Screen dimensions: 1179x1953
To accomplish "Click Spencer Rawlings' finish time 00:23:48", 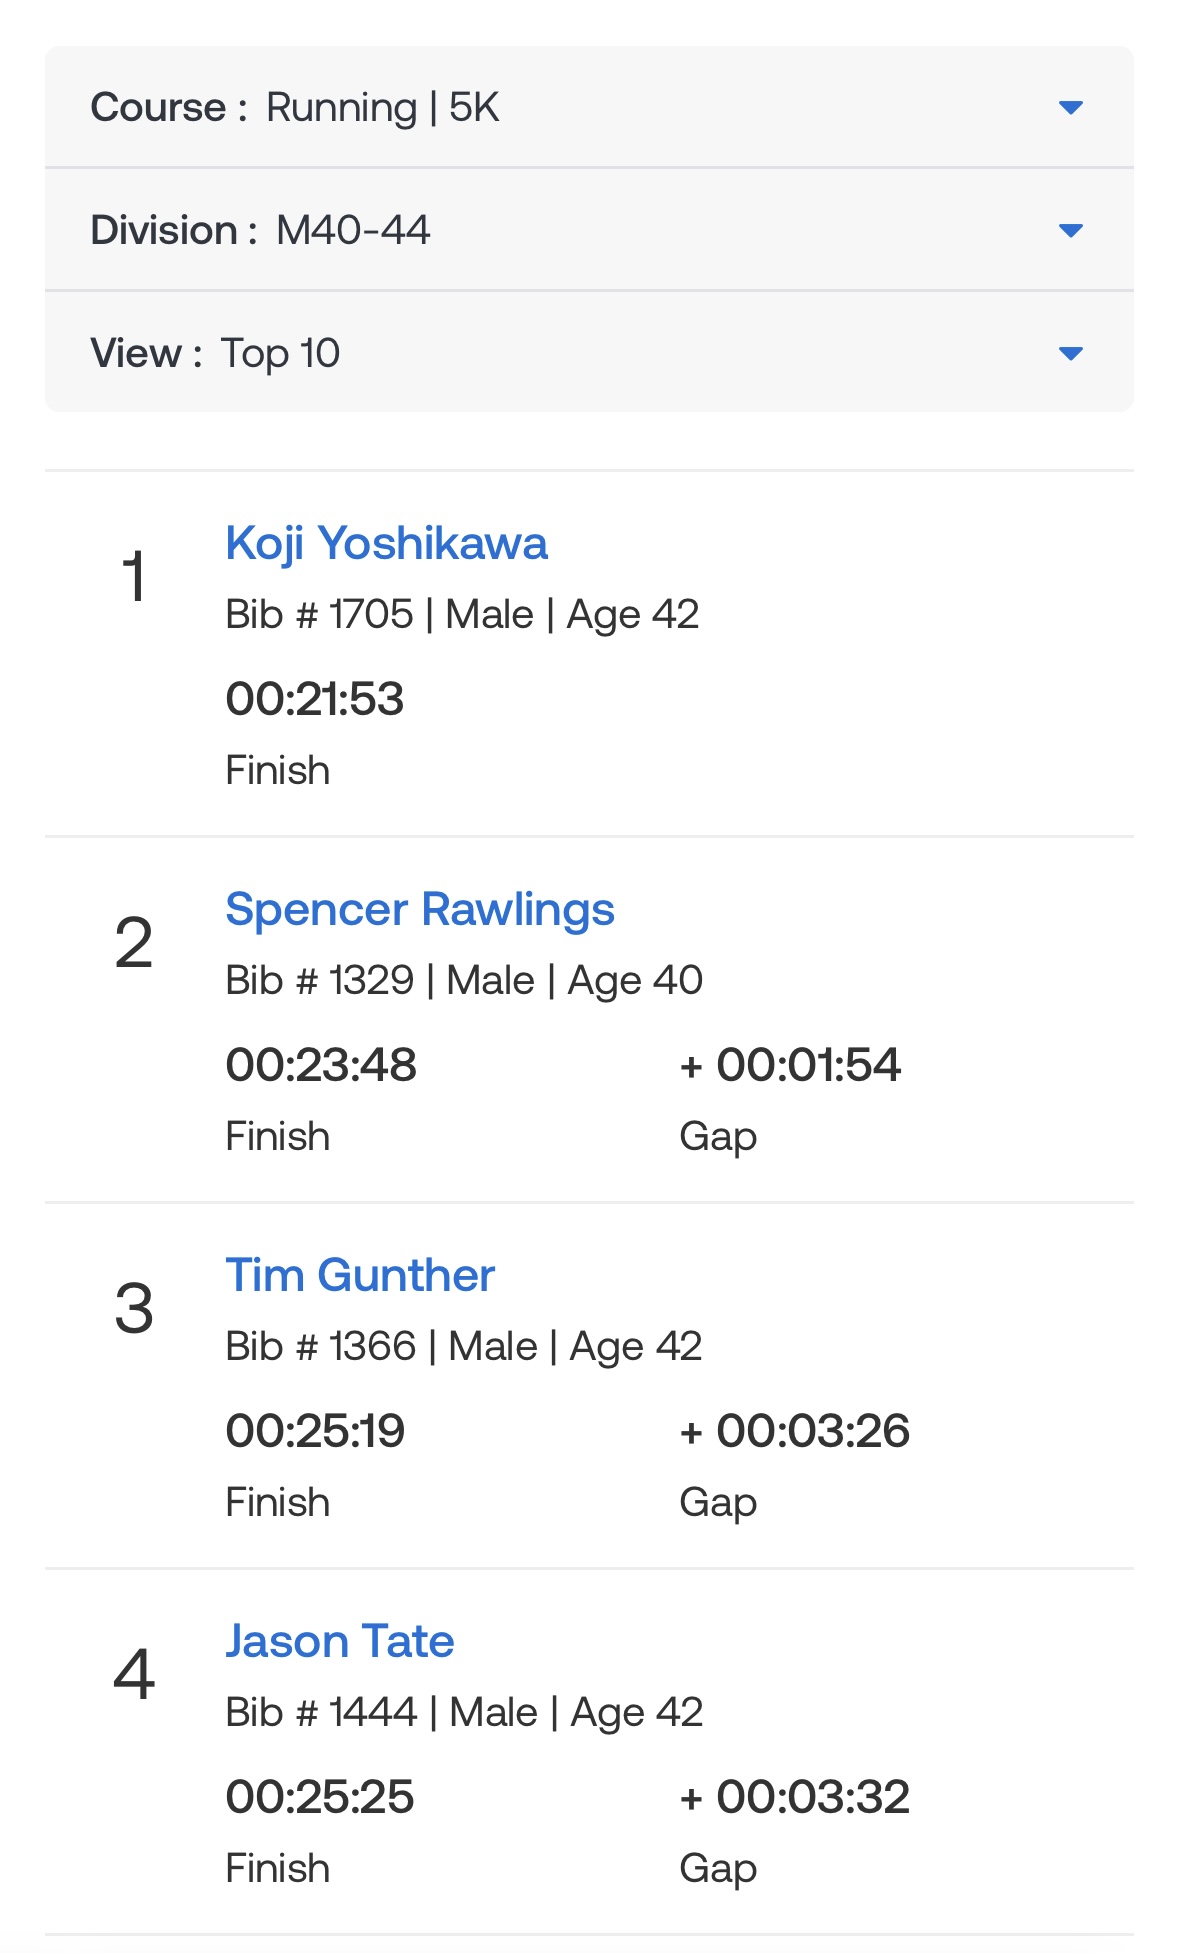I will (321, 1065).
